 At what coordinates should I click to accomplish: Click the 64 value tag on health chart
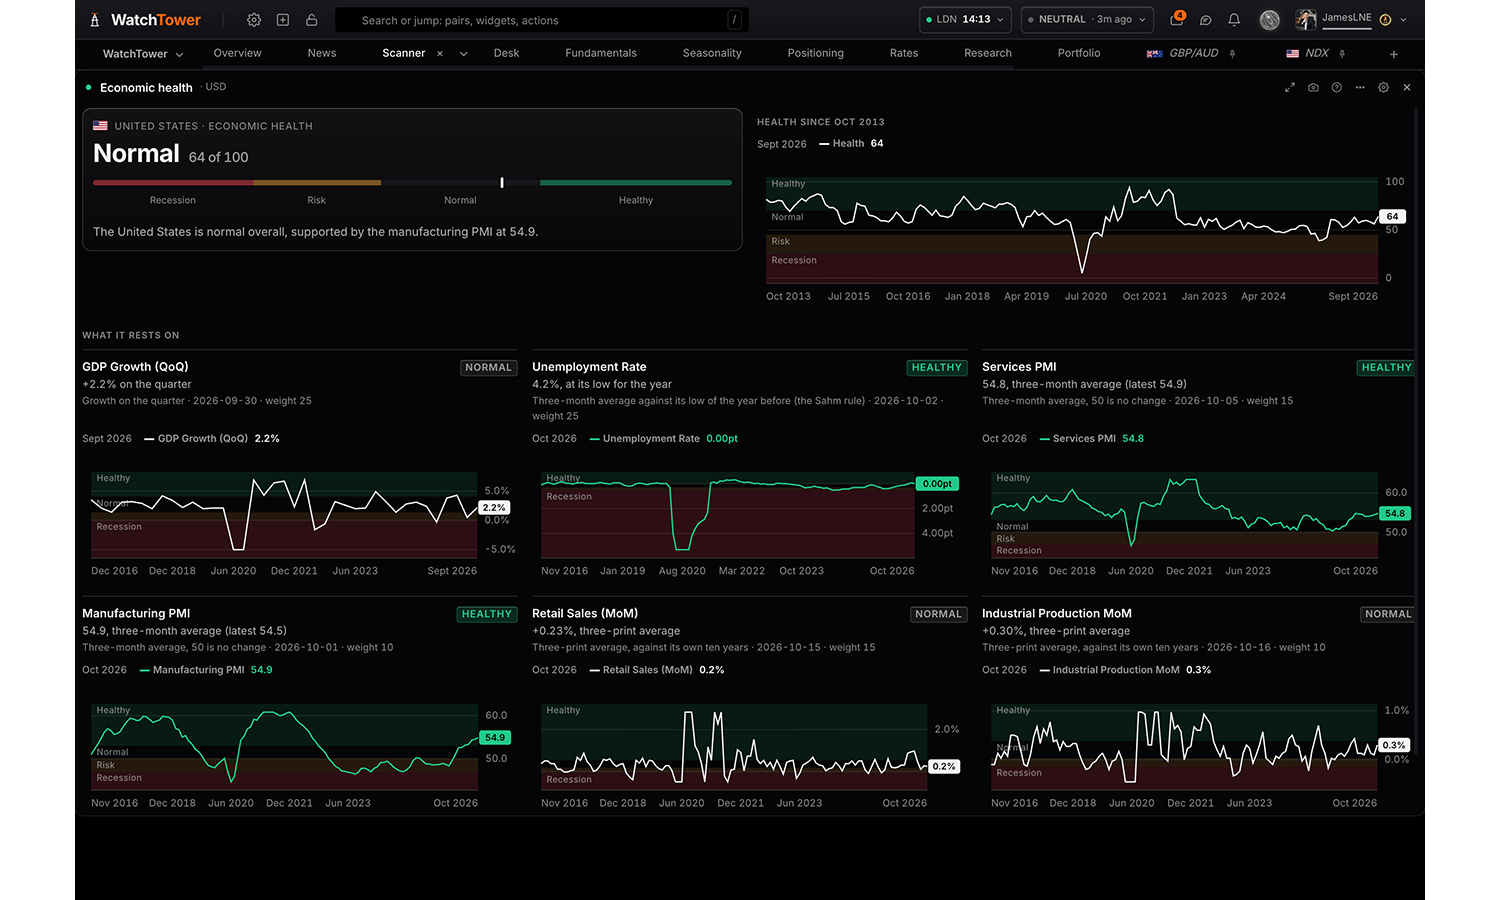tap(1392, 216)
